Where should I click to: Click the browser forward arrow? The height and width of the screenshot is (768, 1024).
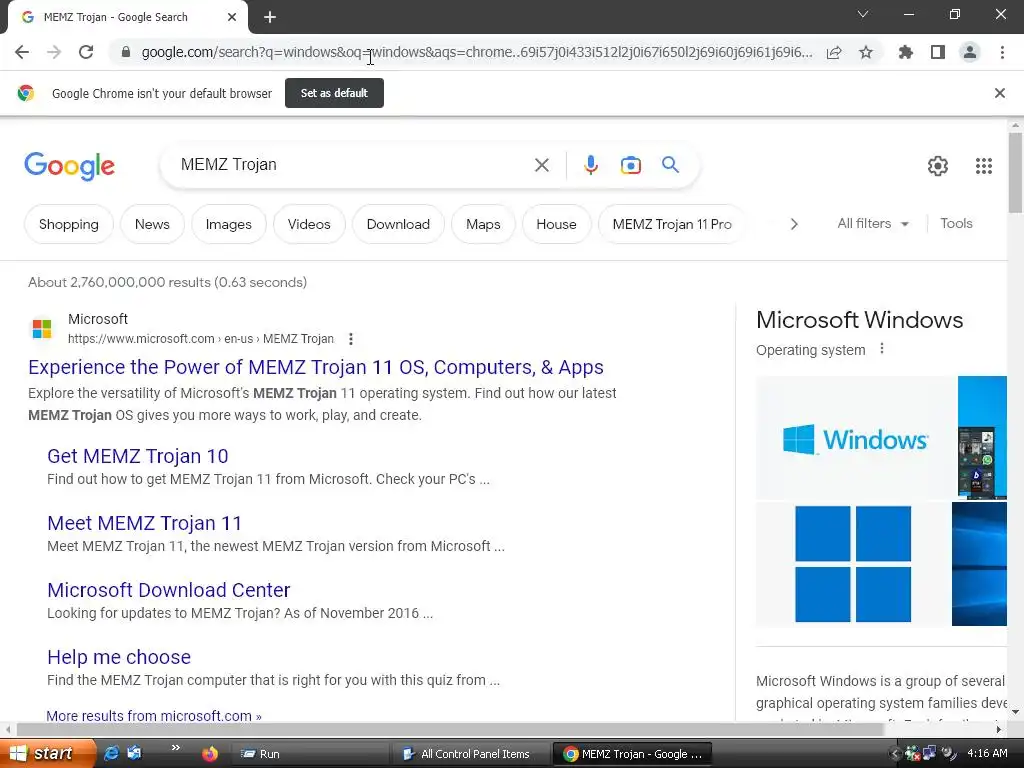[x=54, y=52]
